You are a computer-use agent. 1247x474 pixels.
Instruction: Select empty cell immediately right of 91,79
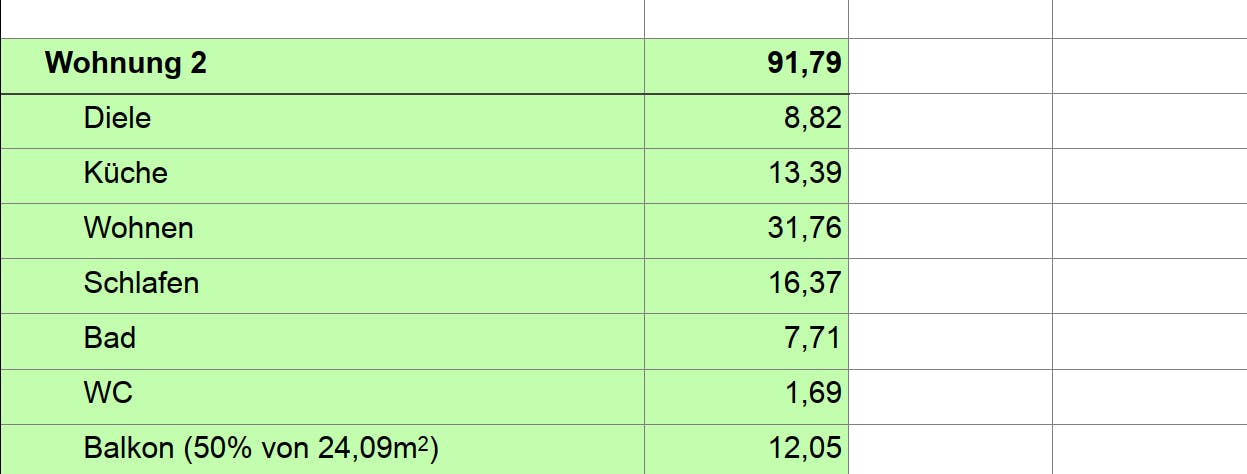point(950,65)
